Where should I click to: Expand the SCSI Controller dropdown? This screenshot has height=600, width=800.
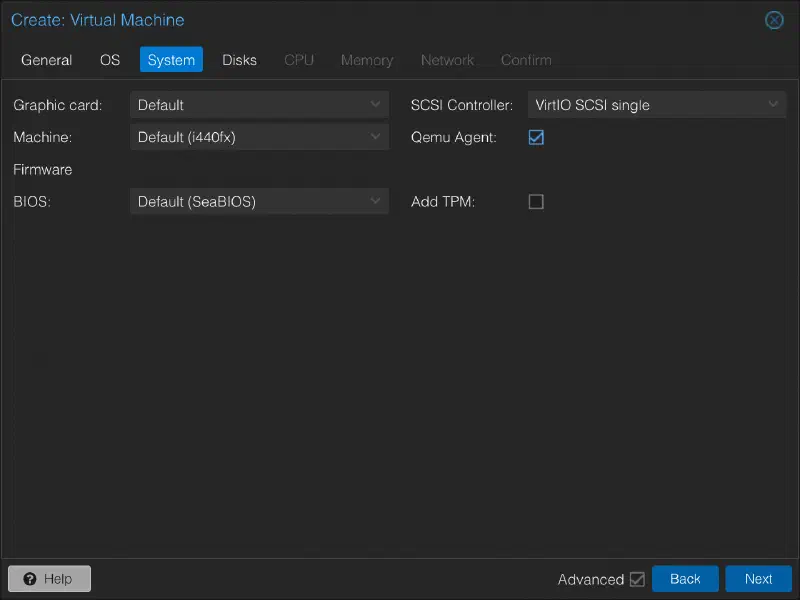click(657, 105)
